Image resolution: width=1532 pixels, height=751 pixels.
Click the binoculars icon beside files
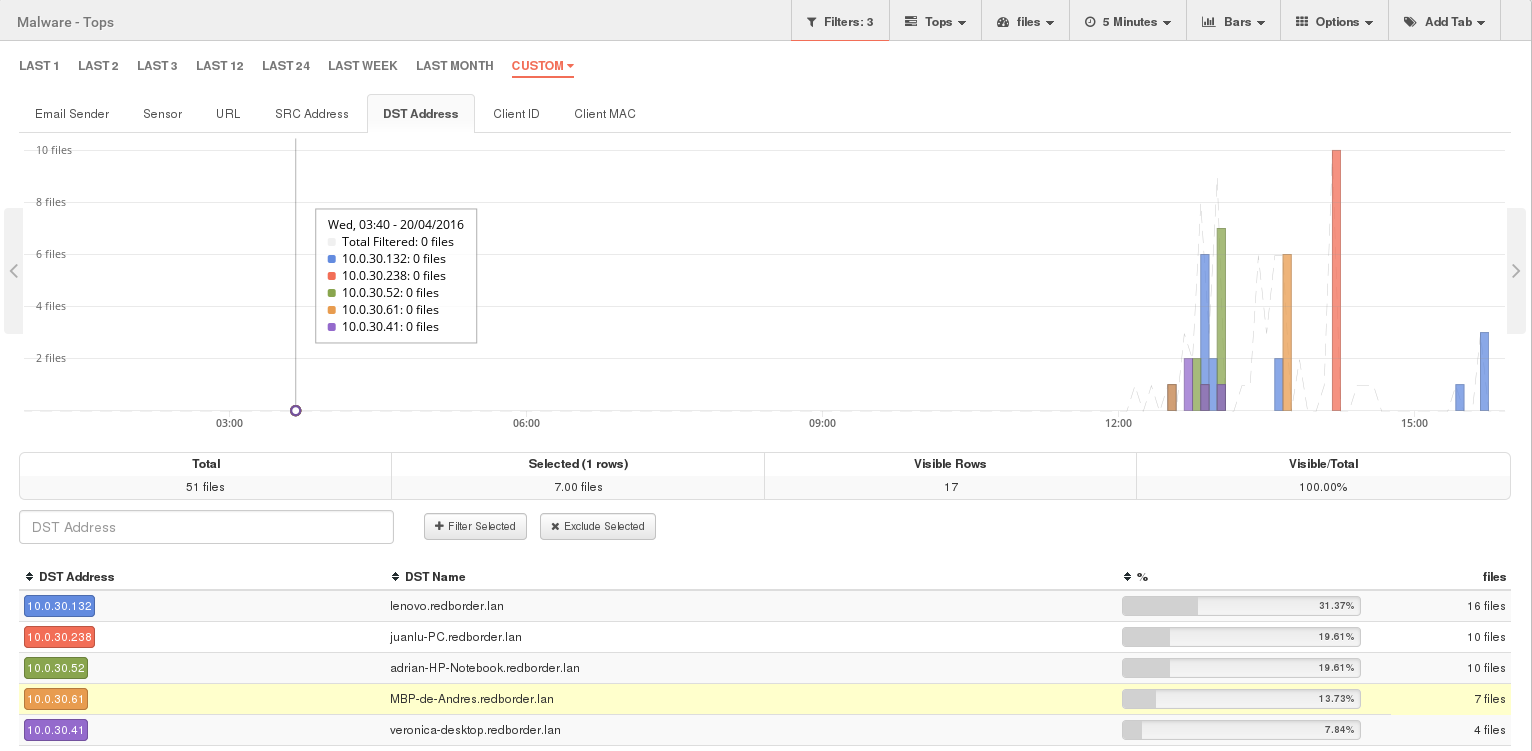pyautogui.click(x=1003, y=22)
